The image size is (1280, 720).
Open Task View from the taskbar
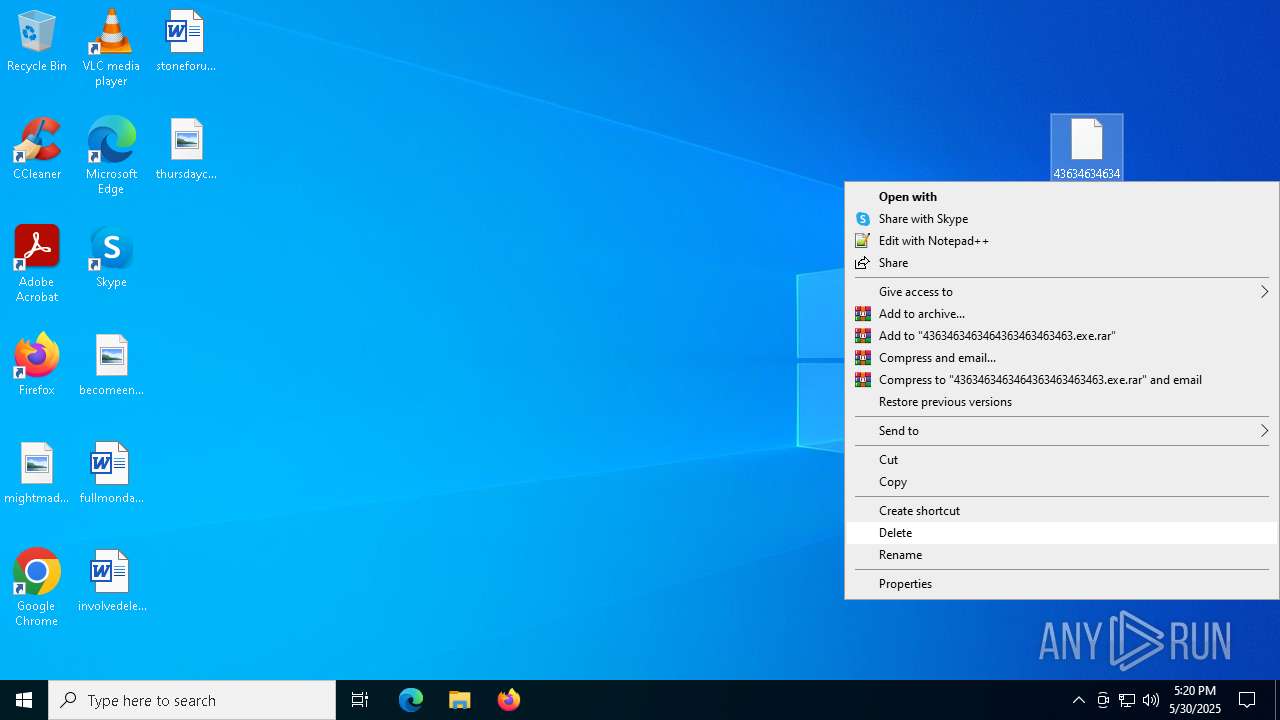pyautogui.click(x=360, y=700)
